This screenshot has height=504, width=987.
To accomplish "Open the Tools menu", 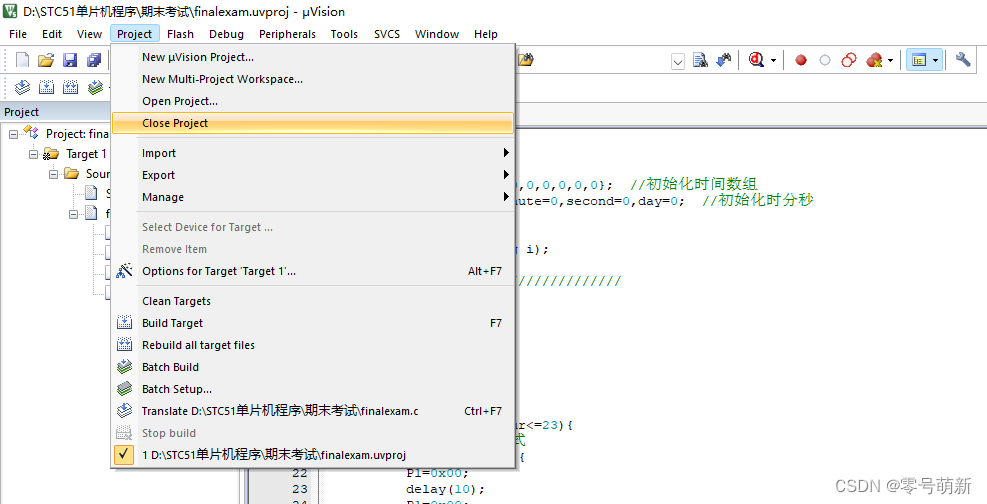I will pyautogui.click(x=344, y=34).
